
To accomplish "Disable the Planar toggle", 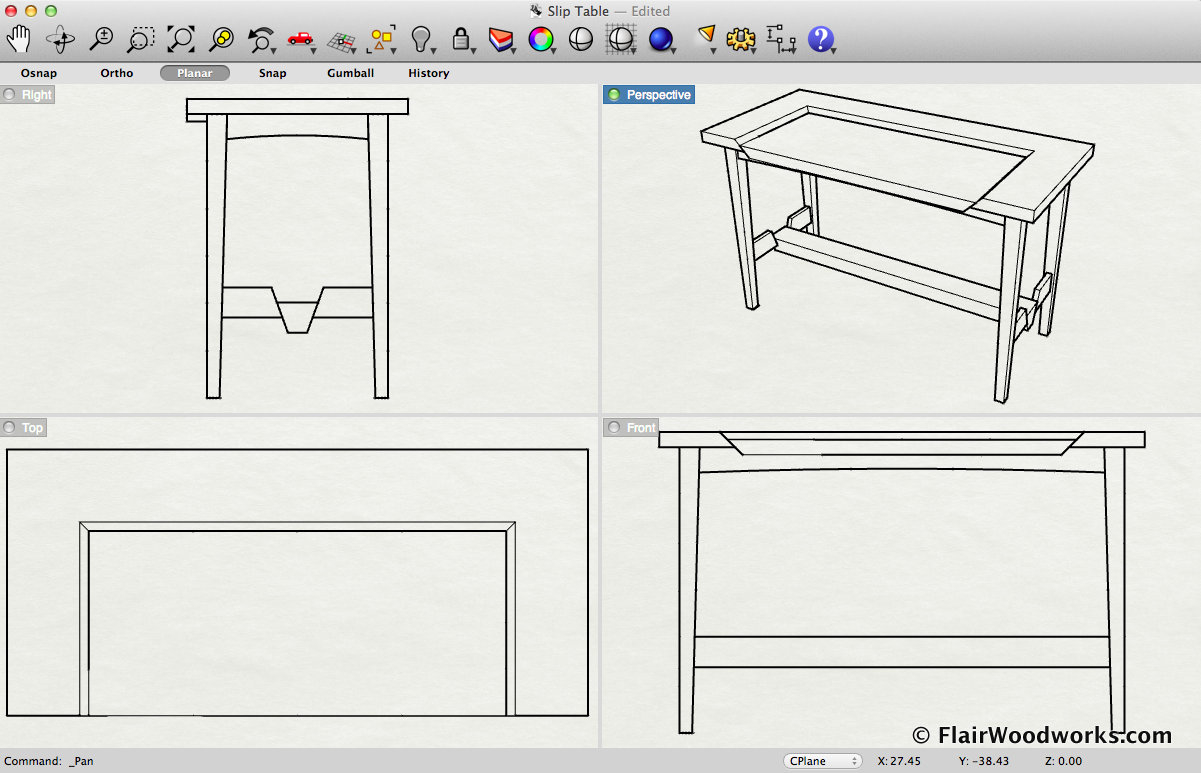I will (195, 73).
